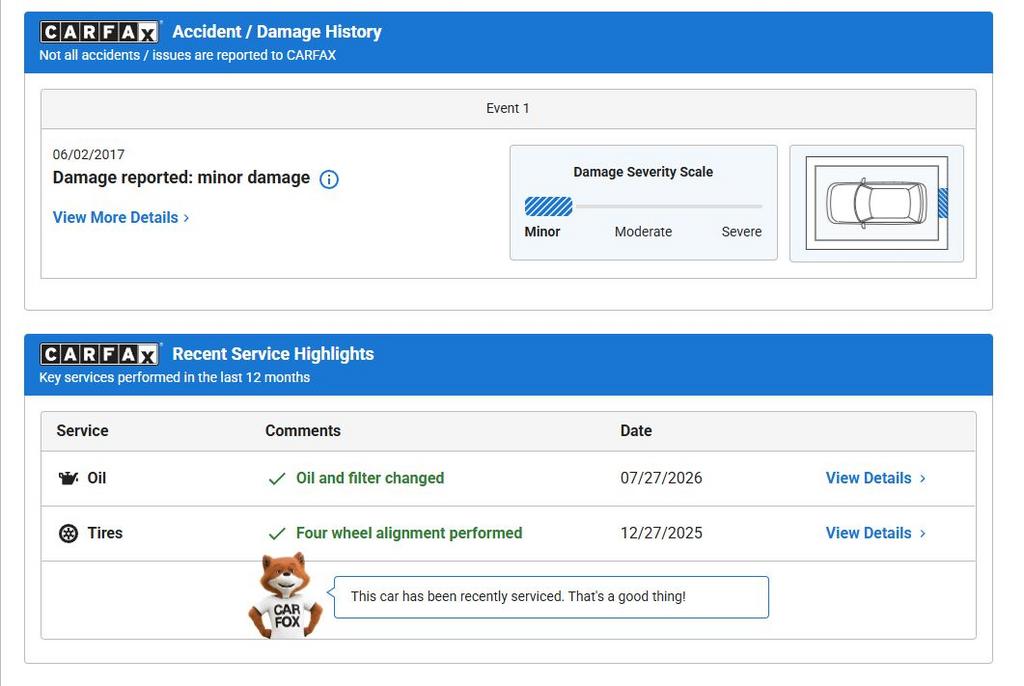Click the Recent Service Highlights heading
Viewport: 1024px width, 686px height.
click(273, 354)
